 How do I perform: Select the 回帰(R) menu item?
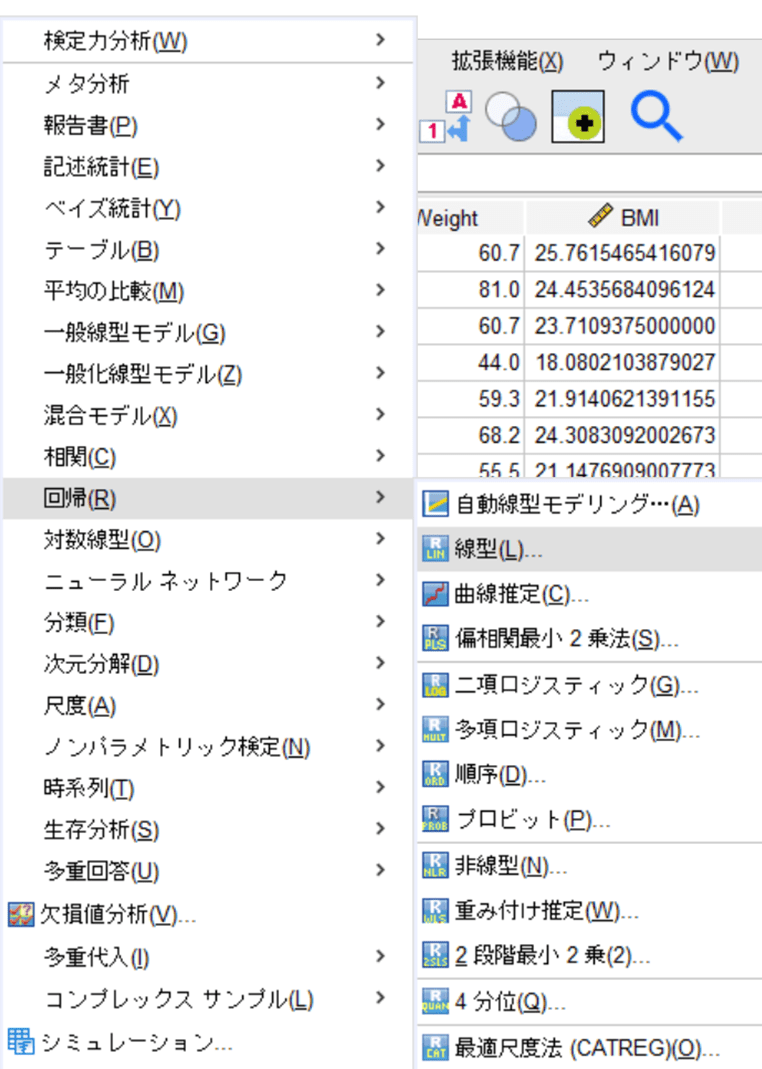209,498
